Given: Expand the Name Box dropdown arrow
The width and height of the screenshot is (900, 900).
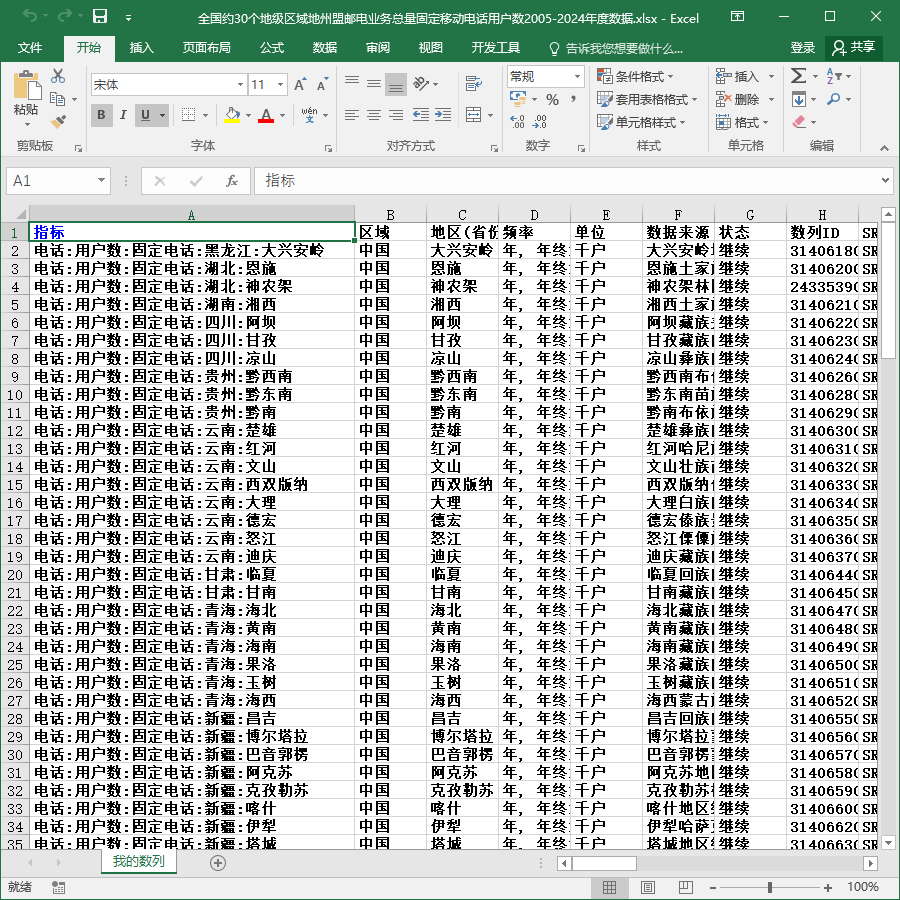Looking at the screenshot, I should coord(102,181).
